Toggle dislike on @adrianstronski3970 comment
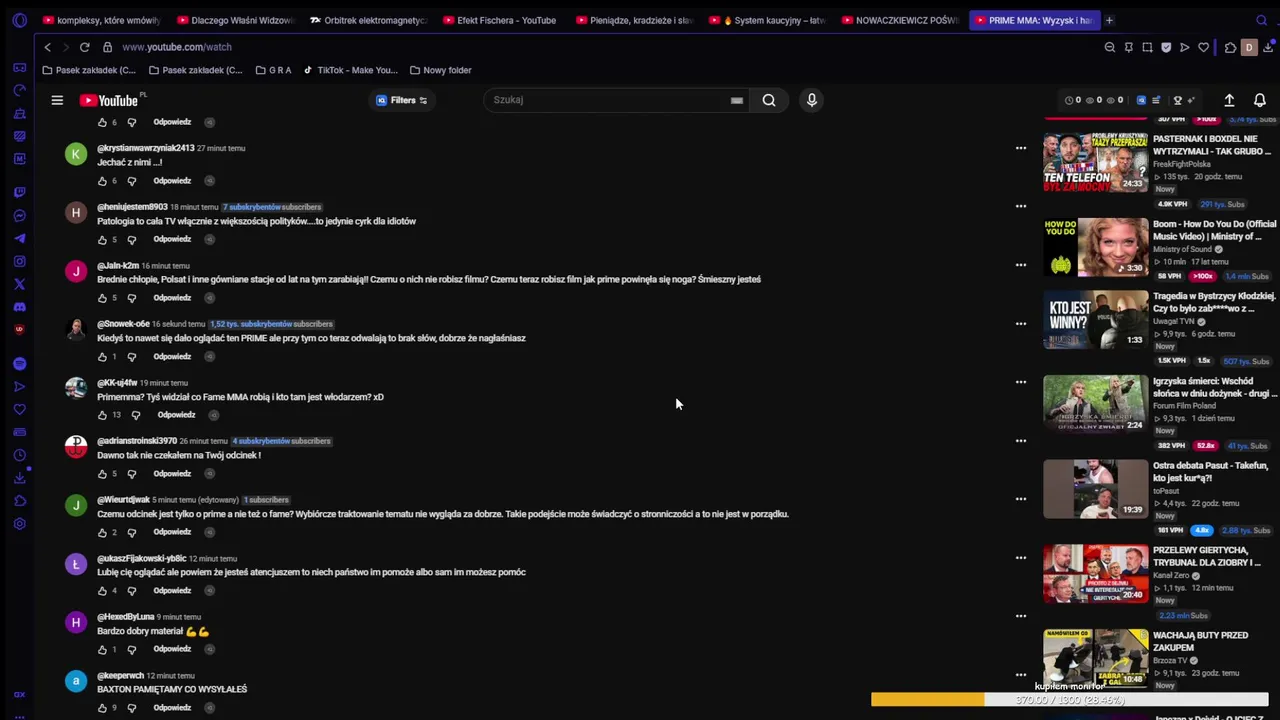Screen dimensions: 1280x720 point(131,474)
